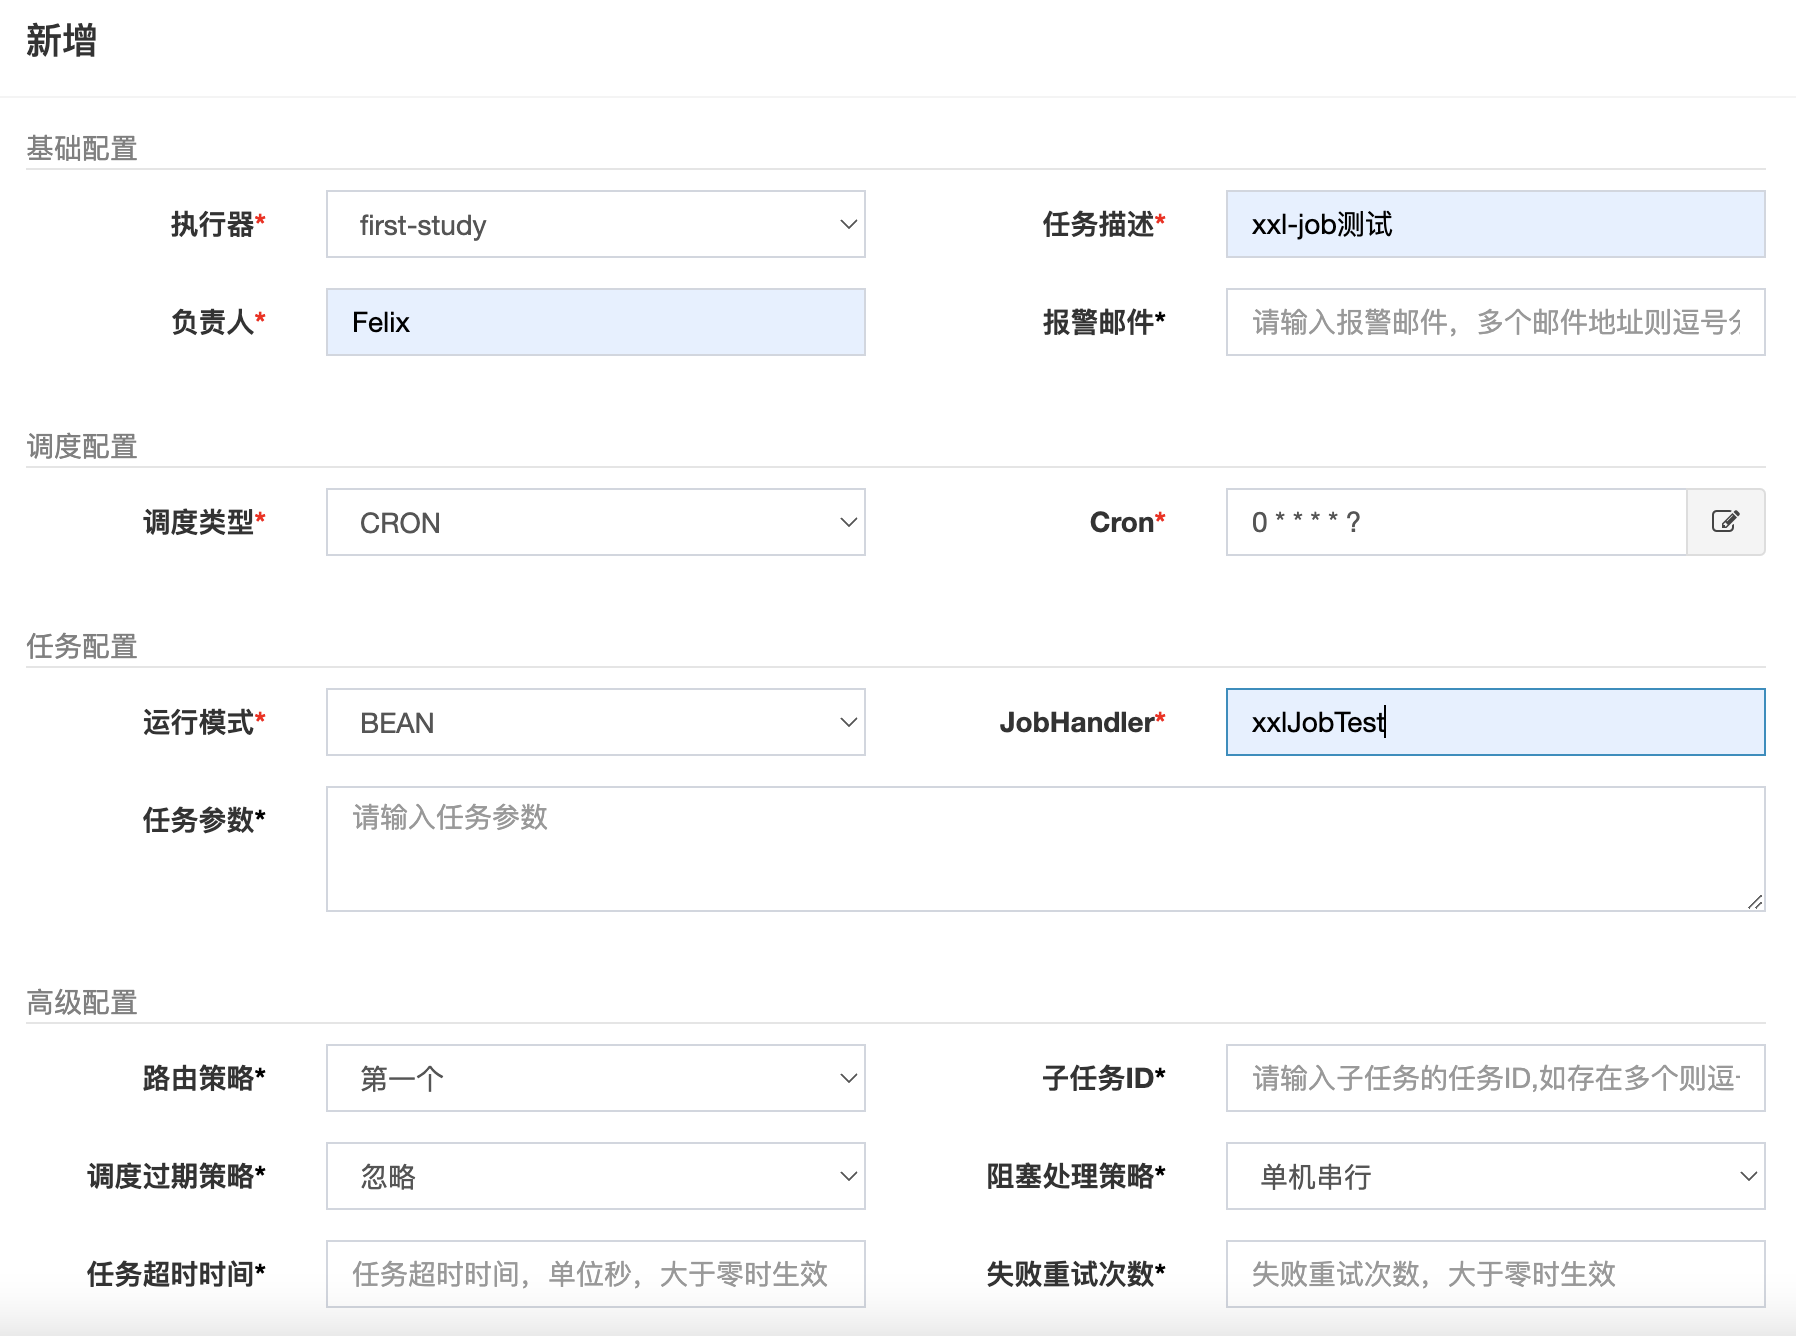1796x1336 pixels.
Task: Click the 子任务ID child task ID input
Action: 1493,1078
